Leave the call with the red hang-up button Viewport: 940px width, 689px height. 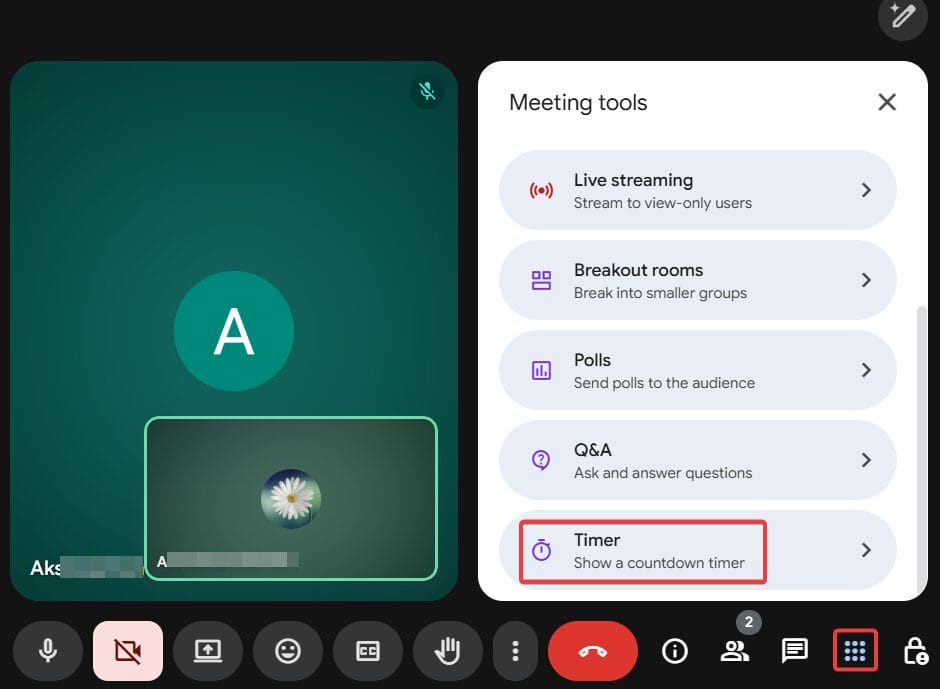pyautogui.click(x=593, y=651)
